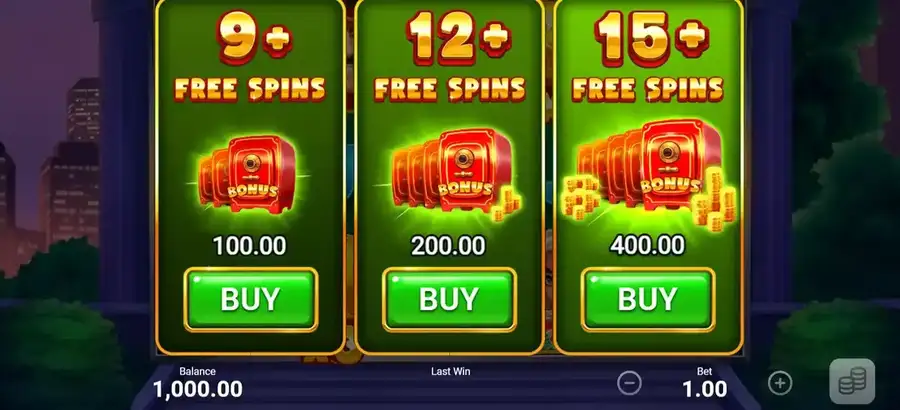Select the red bonus safes for 100.00
This screenshot has width=900, height=410.
[249, 175]
